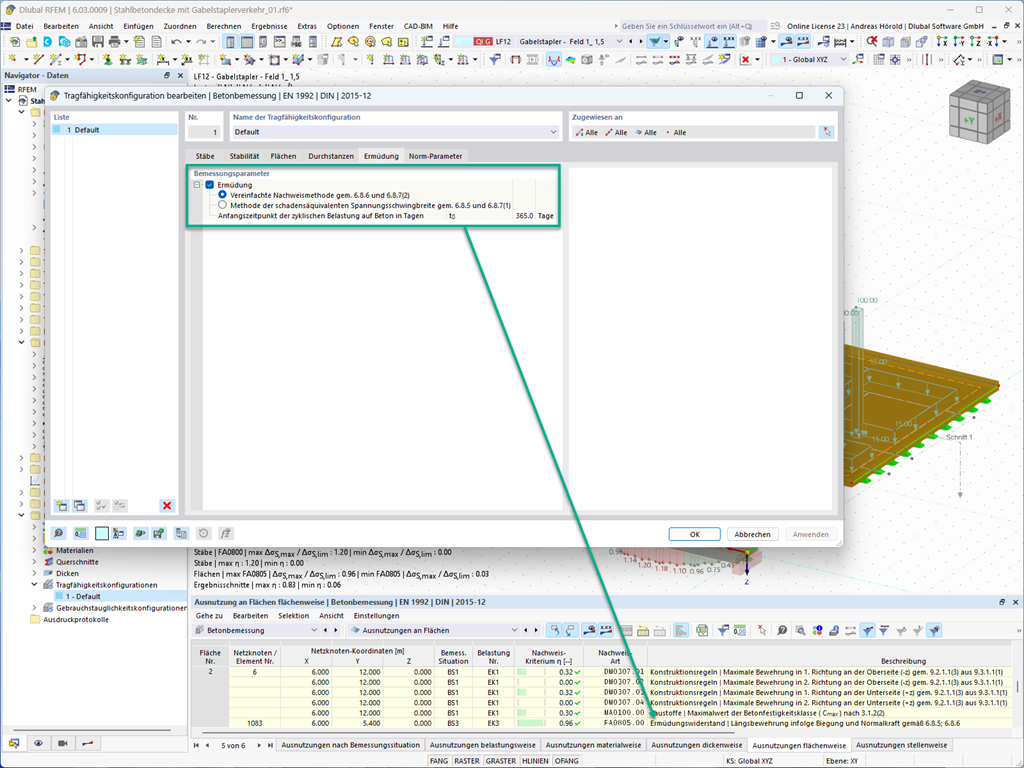Click the search magnifier icon in dialog footer
1024x768 pixels.
point(59,534)
